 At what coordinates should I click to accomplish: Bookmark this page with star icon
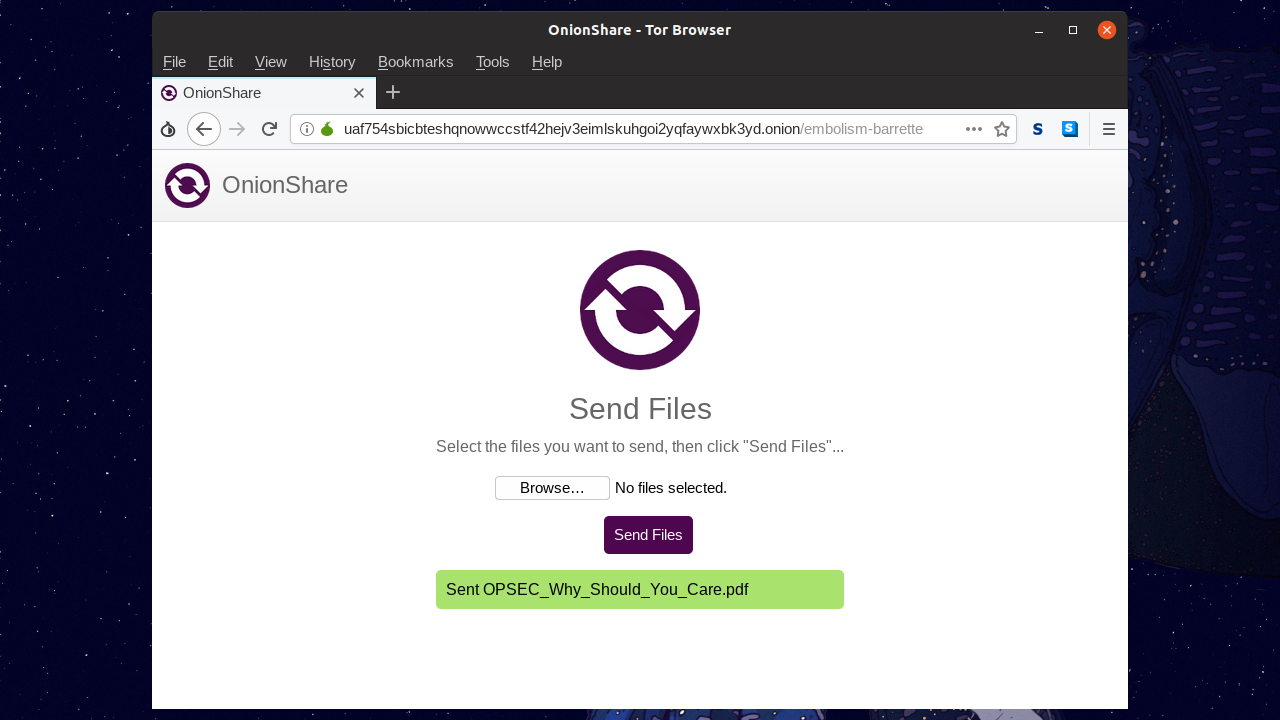(x=1001, y=129)
